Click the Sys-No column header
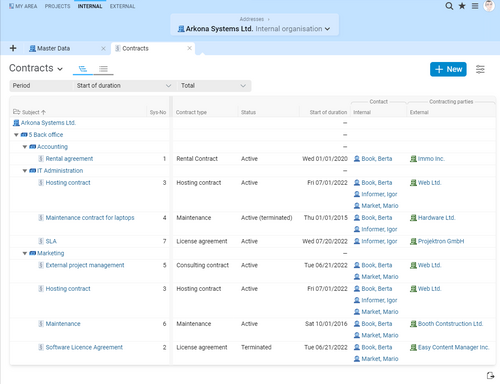The image size is (500, 384). coord(158,112)
